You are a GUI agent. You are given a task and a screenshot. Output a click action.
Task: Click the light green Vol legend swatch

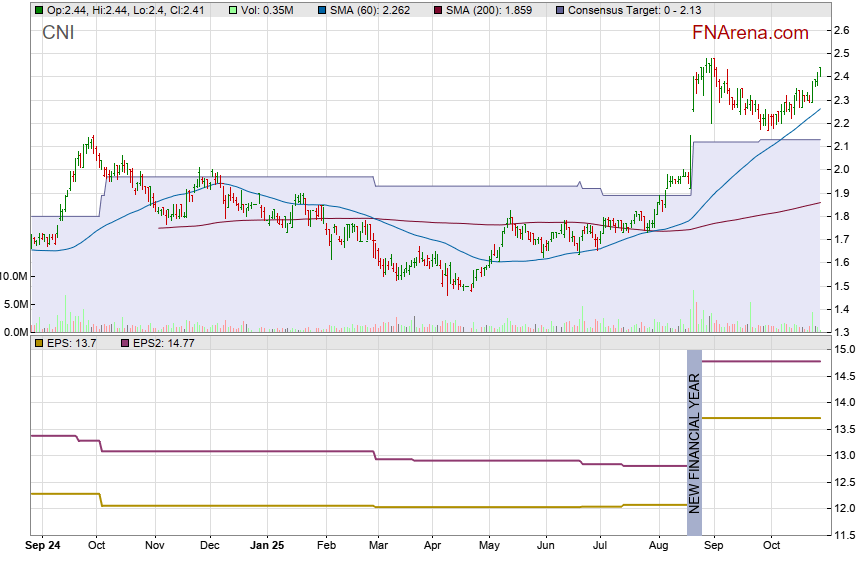click(x=233, y=10)
